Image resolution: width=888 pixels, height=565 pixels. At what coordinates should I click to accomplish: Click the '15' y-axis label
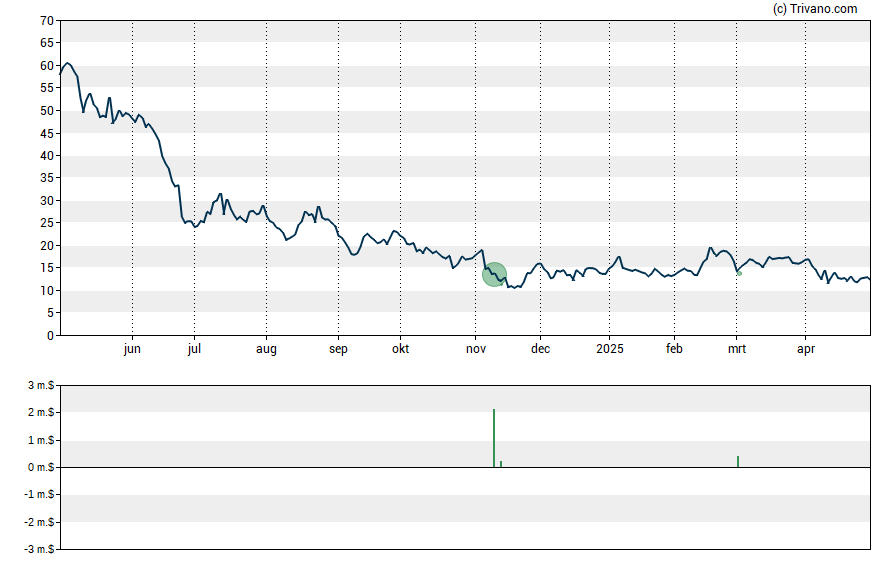click(x=47, y=268)
